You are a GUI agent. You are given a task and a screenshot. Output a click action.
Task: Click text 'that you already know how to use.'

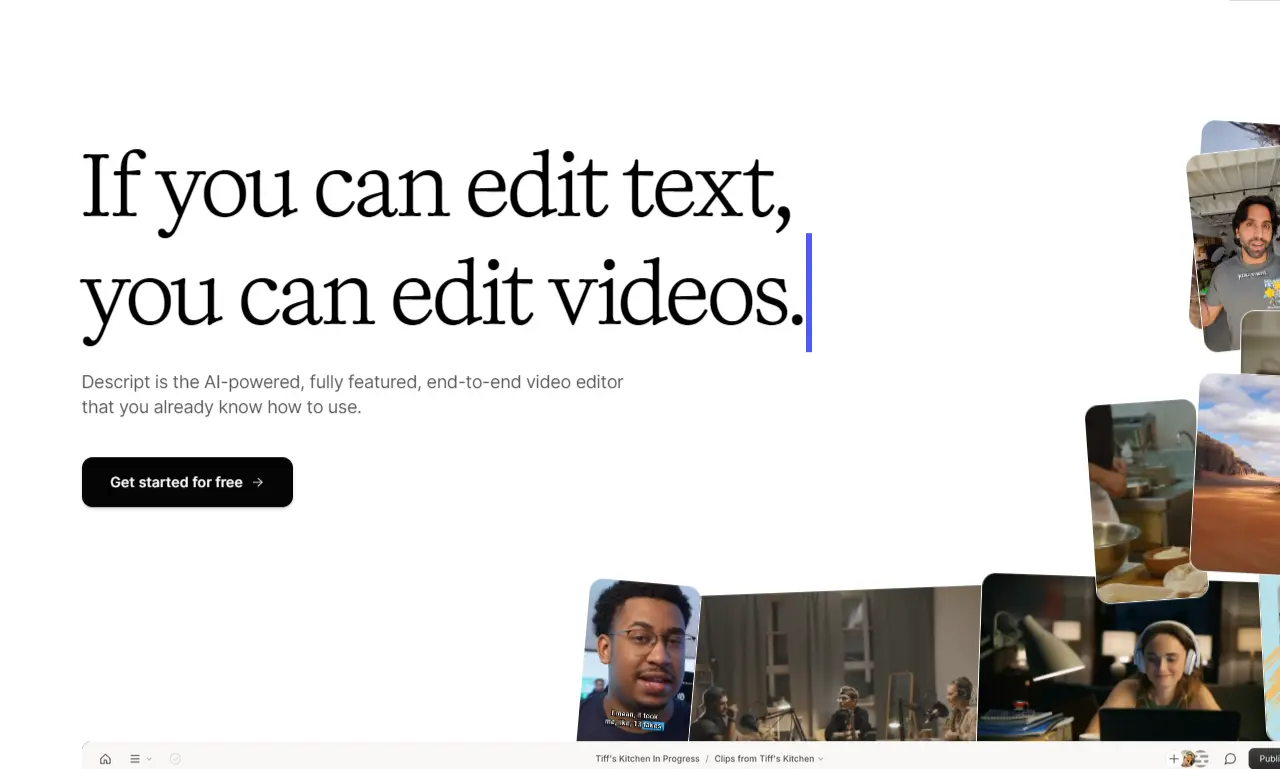point(221,407)
